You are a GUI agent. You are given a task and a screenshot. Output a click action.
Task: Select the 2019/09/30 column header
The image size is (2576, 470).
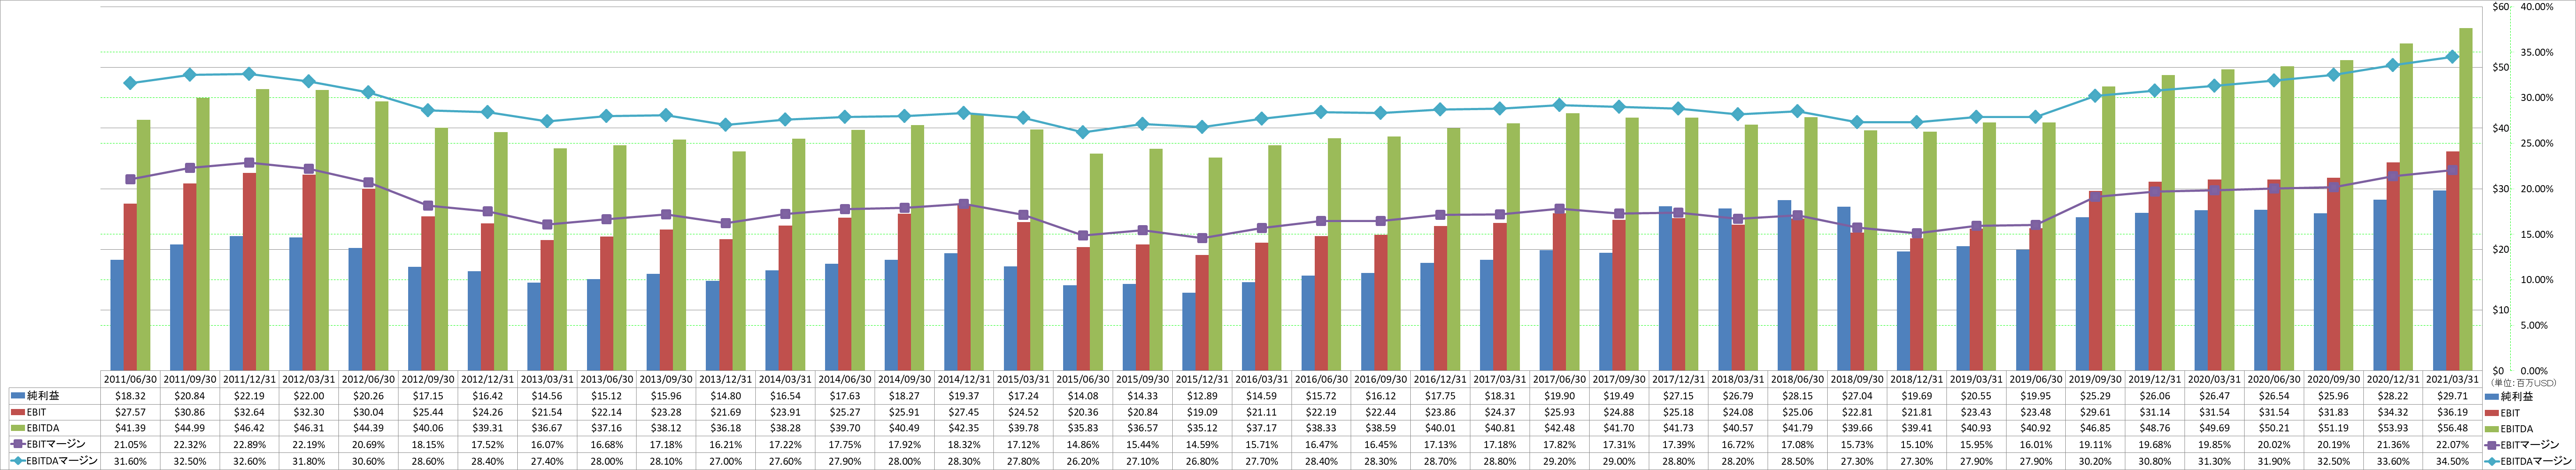(x=2096, y=380)
